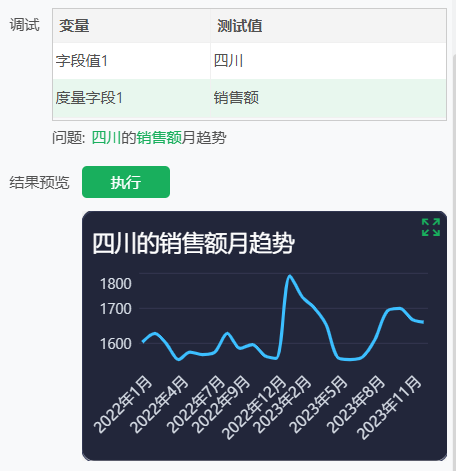The height and width of the screenshot is (471, 456).
Task: Click the 2022年7月 axis label
Action: 196,404
